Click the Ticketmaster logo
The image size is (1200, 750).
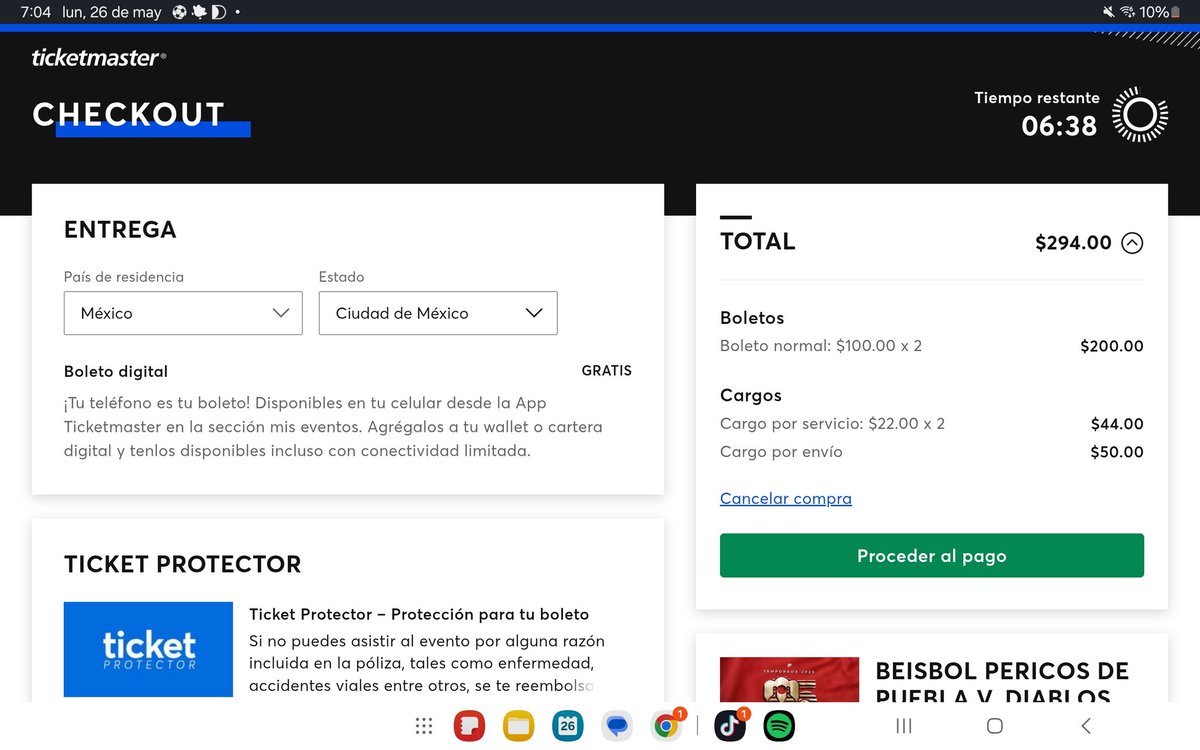click(x=99, y=58)
